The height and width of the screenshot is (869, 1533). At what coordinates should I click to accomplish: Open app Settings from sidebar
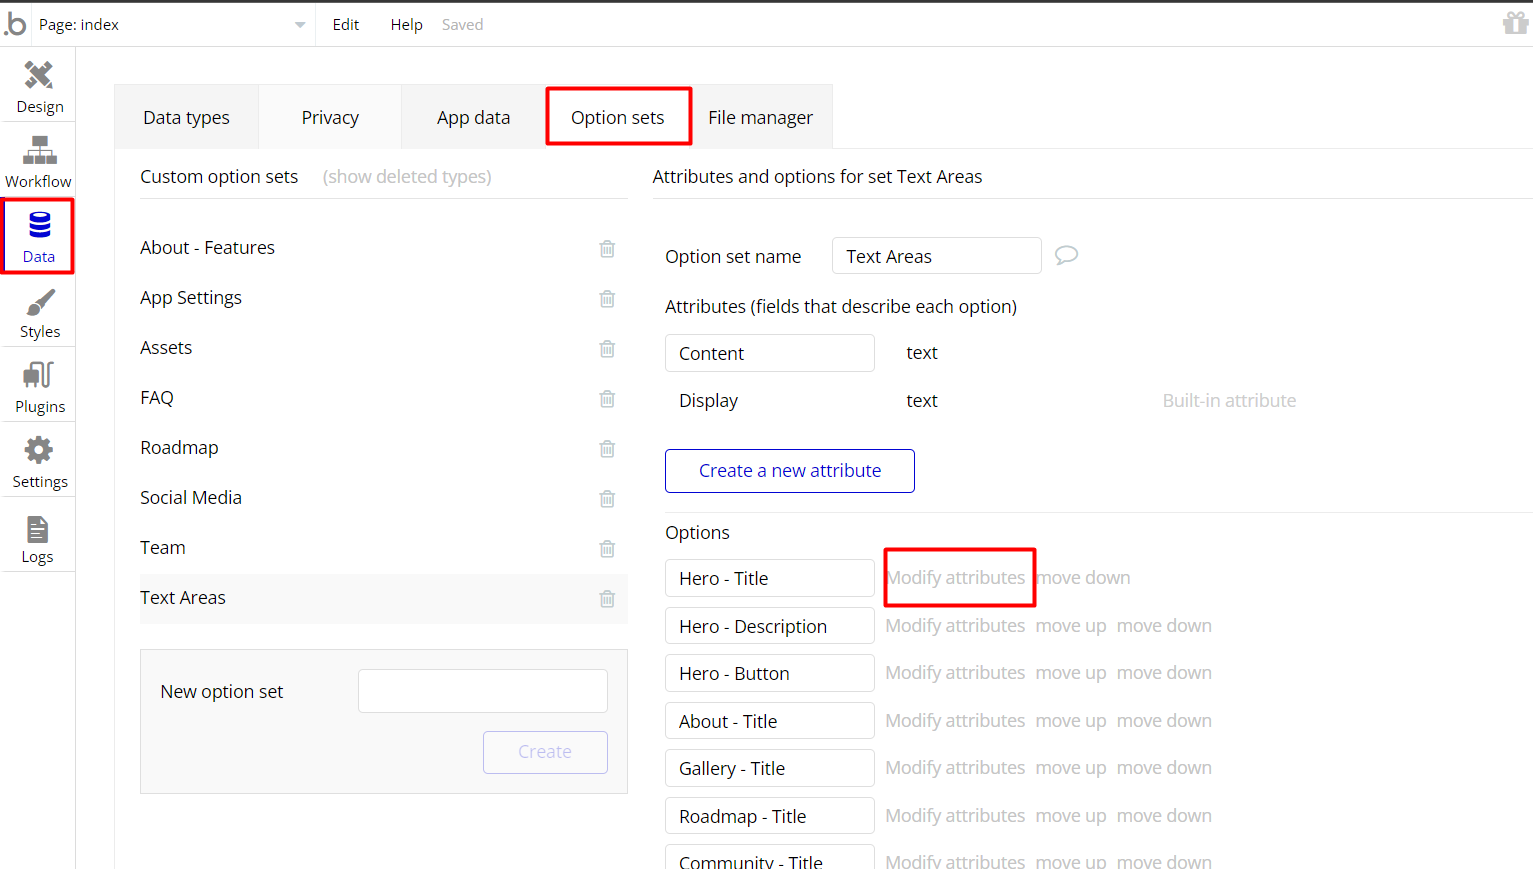[39, 462]
